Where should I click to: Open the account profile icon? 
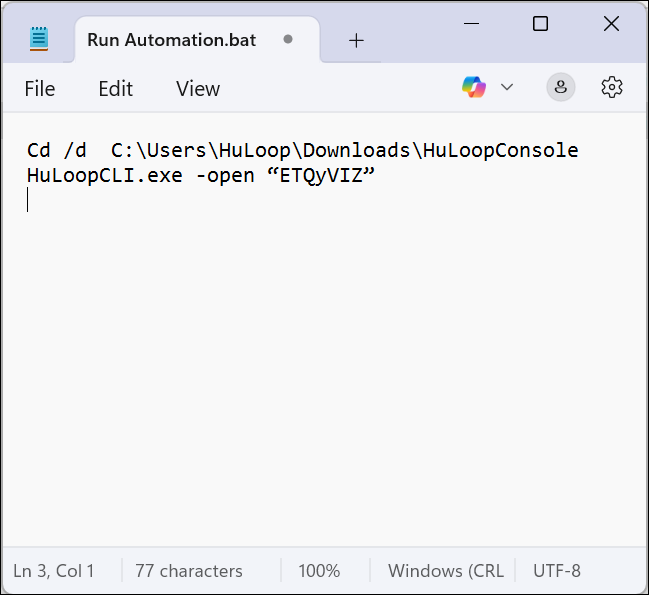tap(561, 87)
